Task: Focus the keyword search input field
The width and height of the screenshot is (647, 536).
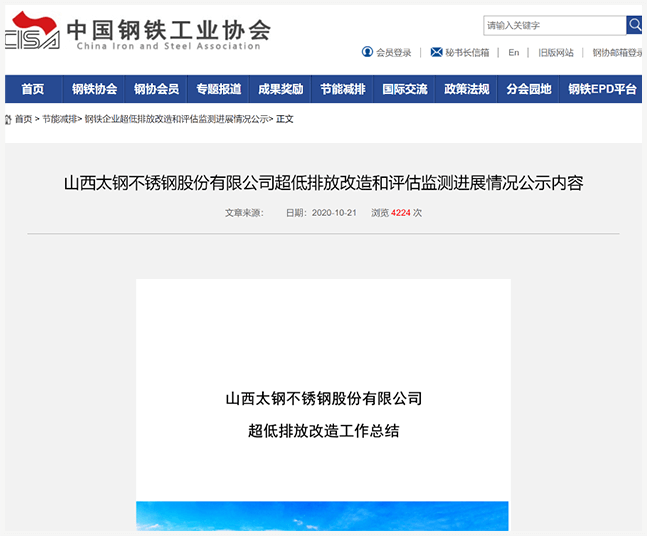Action: [555, 26]
